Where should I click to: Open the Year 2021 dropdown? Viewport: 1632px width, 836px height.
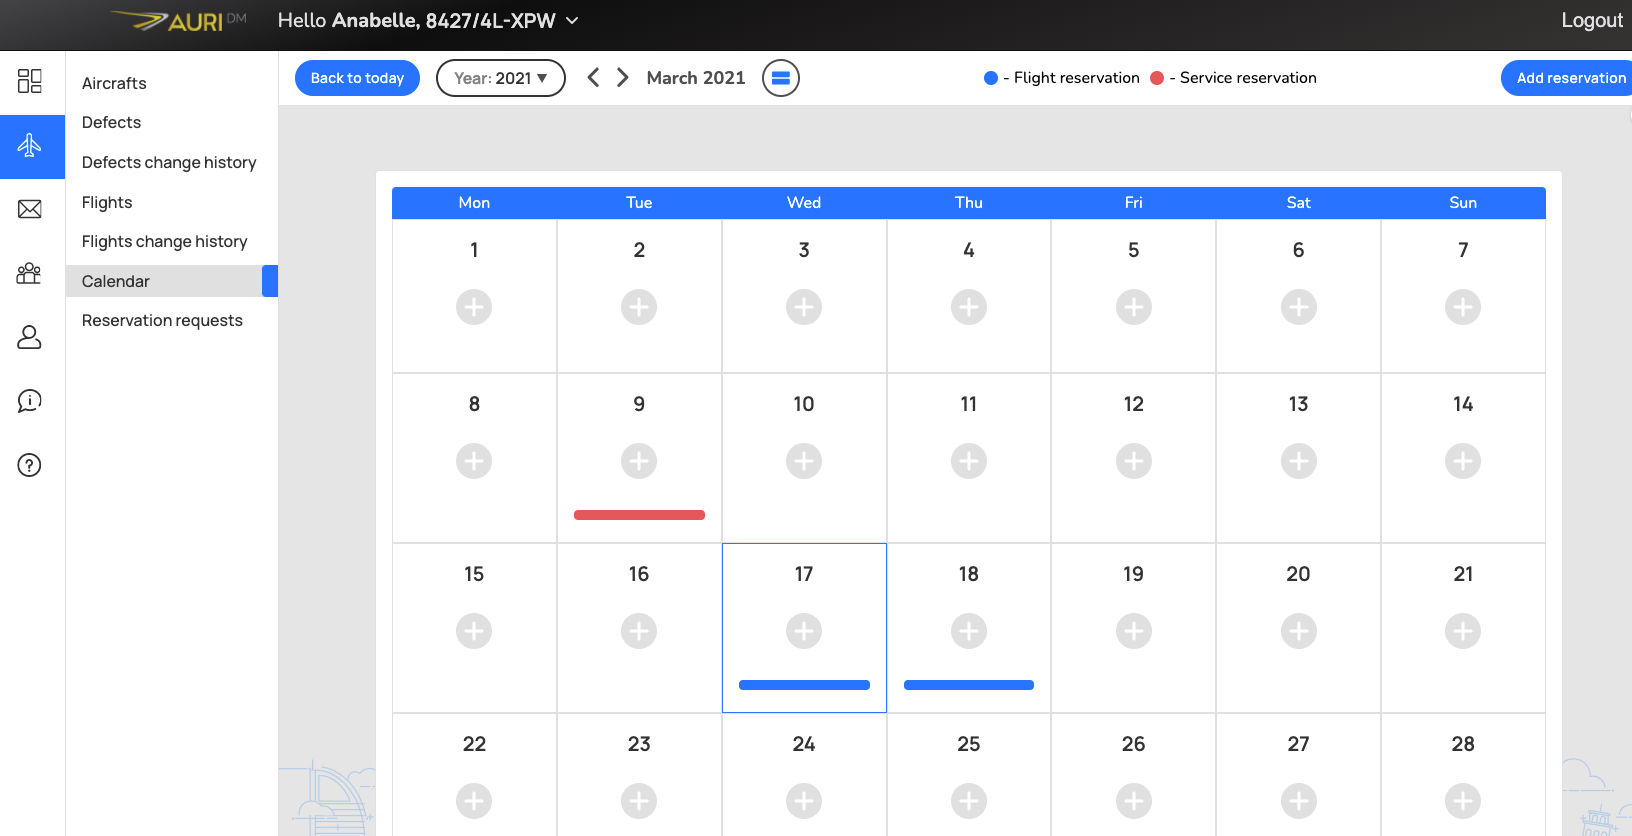(501, 78)
